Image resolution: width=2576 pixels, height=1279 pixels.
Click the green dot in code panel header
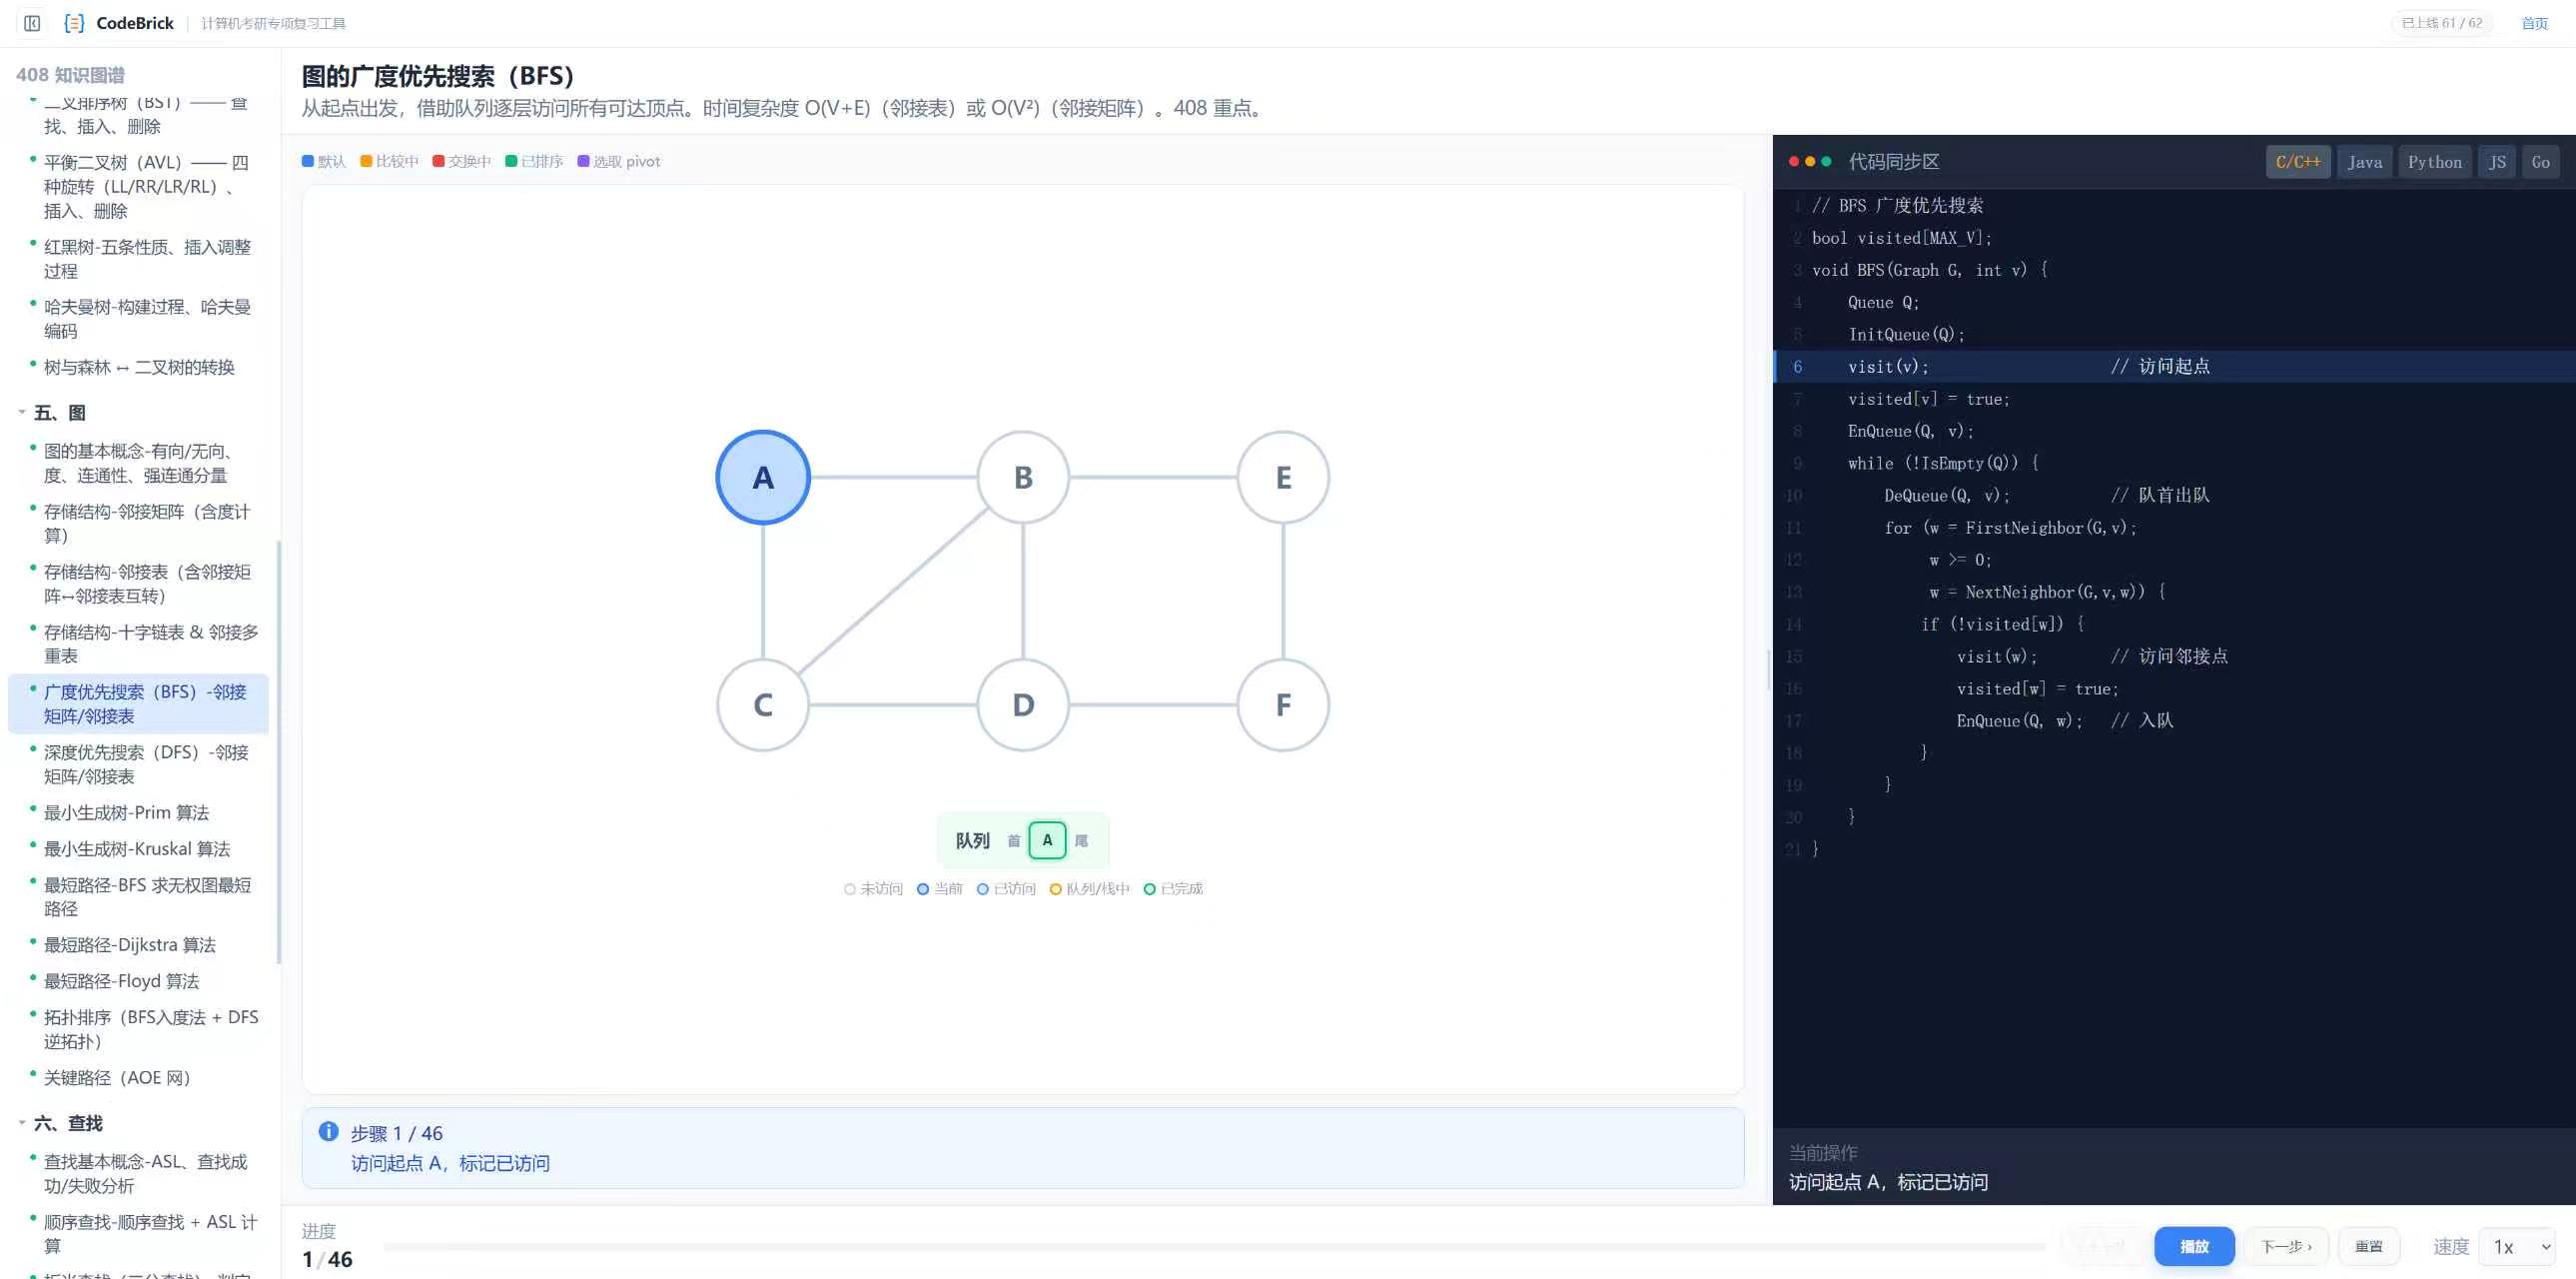coord(1826,161)
